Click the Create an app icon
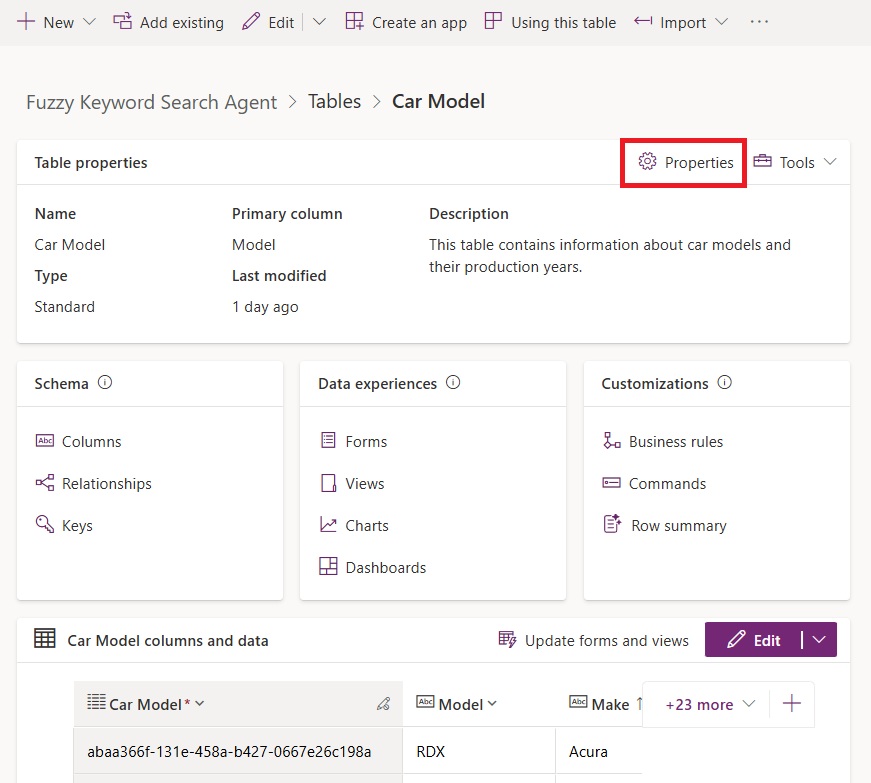Image resolution: width=871 pixels, height=783 pixels. [354, 21]
